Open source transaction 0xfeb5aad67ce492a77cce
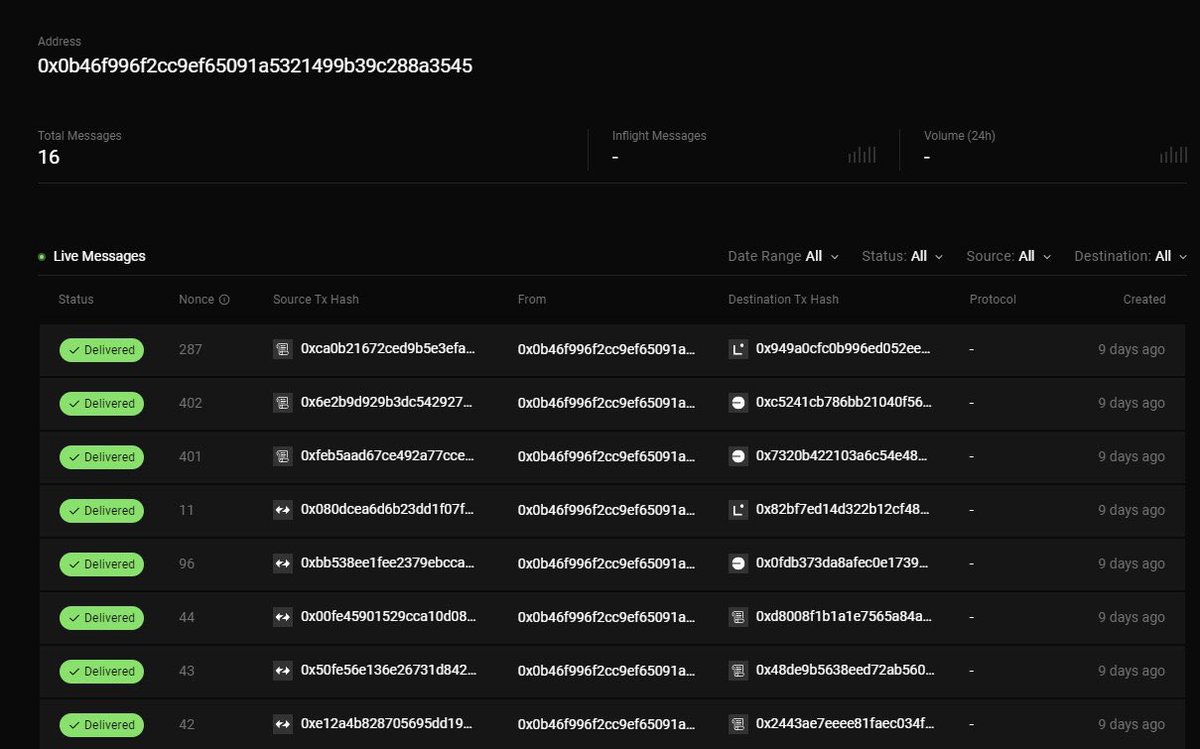Viewport: 1200px width, 749px height. [x=388, y=456]
